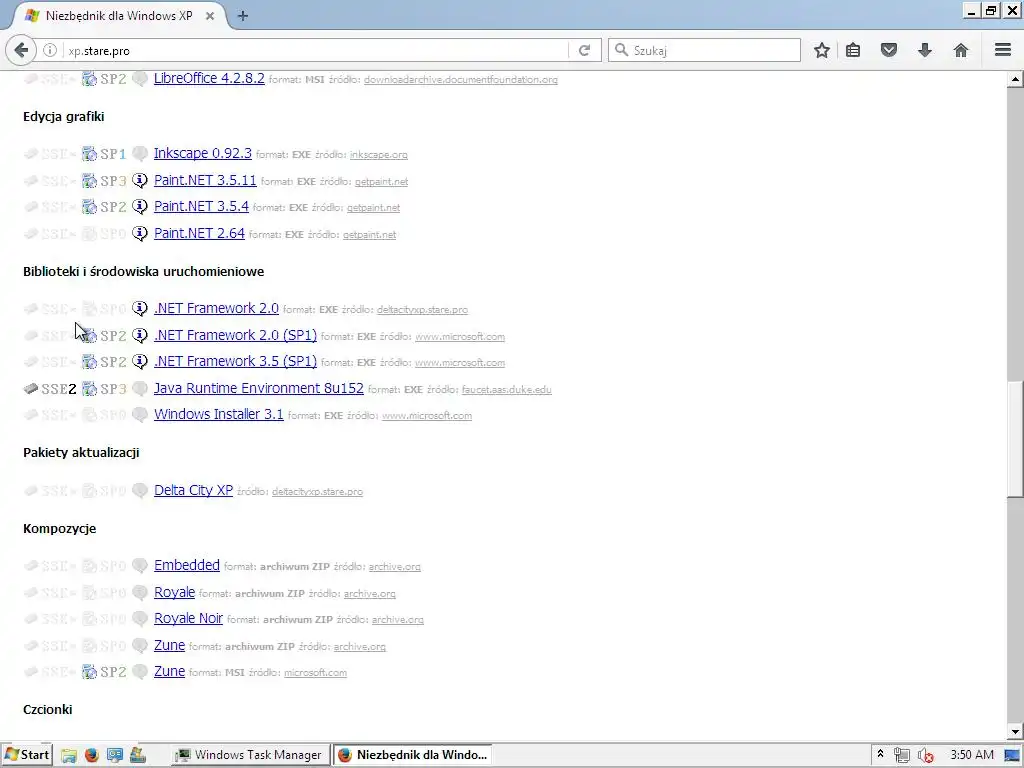Screen dimensions: 1024x768
Task: Visit getpaint.net source beside Paint.NET 3.5.11
Action: pyautogui.click(x=381, y=182)
